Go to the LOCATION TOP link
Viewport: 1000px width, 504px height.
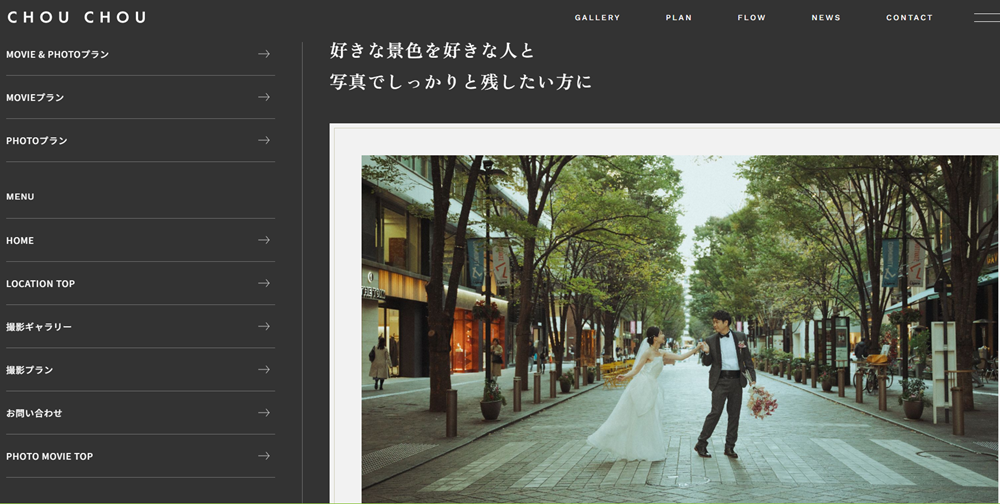pyautogui.click(x=41, y=284)
